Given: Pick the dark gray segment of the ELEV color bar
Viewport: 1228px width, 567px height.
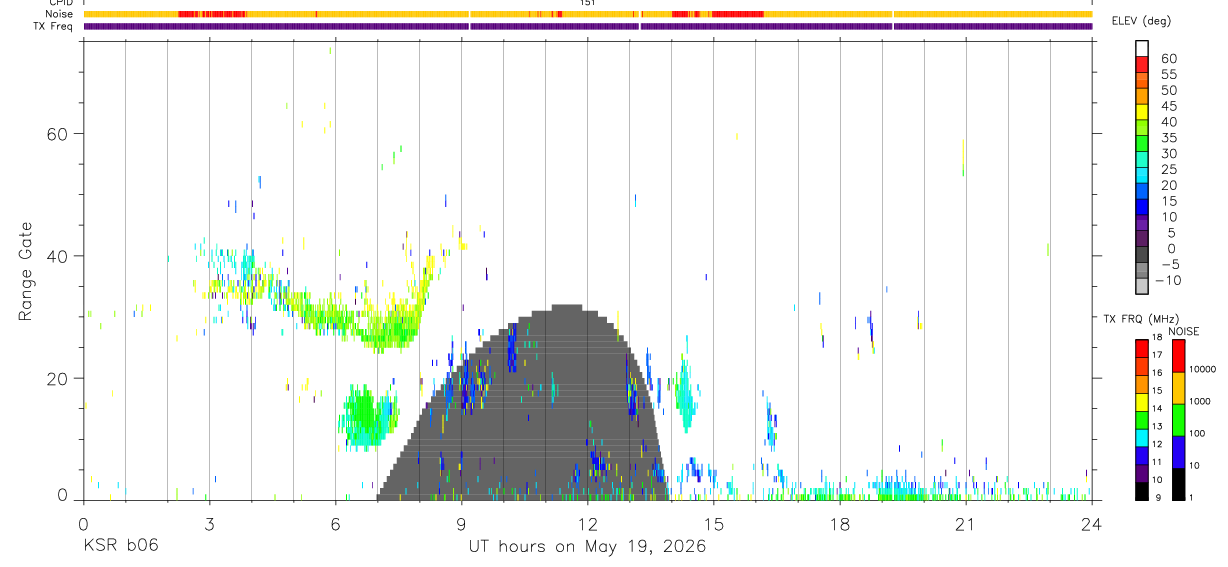Looking at the screenshot, I should pyautogui.click(x=1142, y=255).
